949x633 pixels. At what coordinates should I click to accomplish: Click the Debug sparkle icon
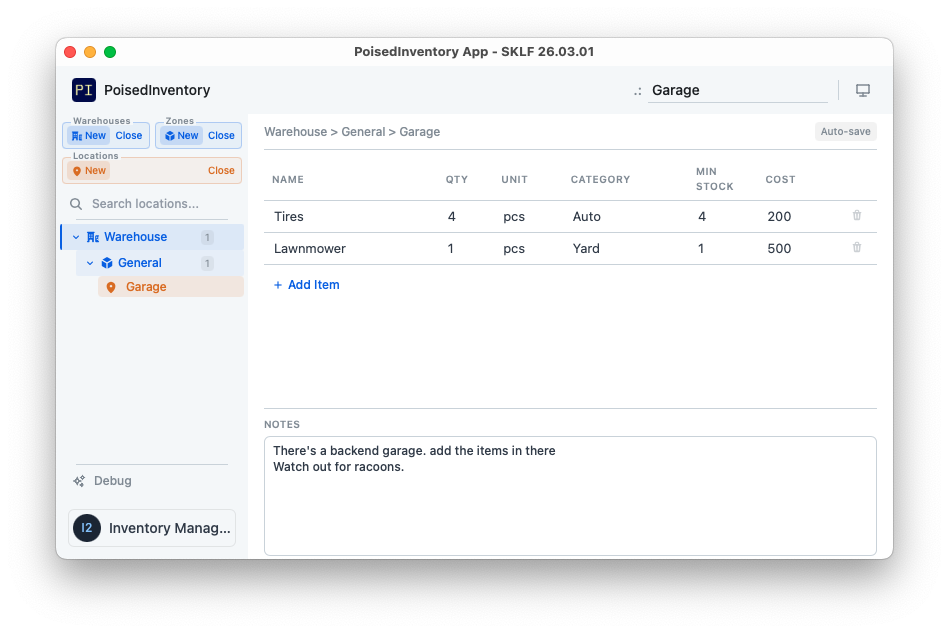click(79, 481)
